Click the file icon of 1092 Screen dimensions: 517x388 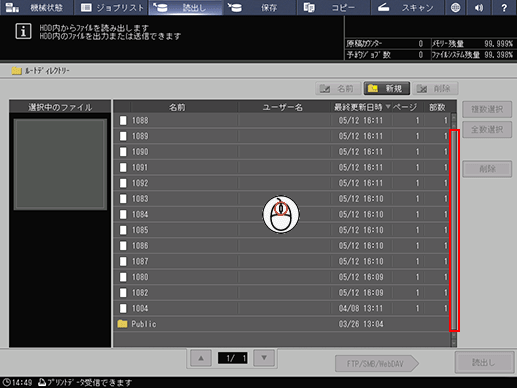[123, 183]
